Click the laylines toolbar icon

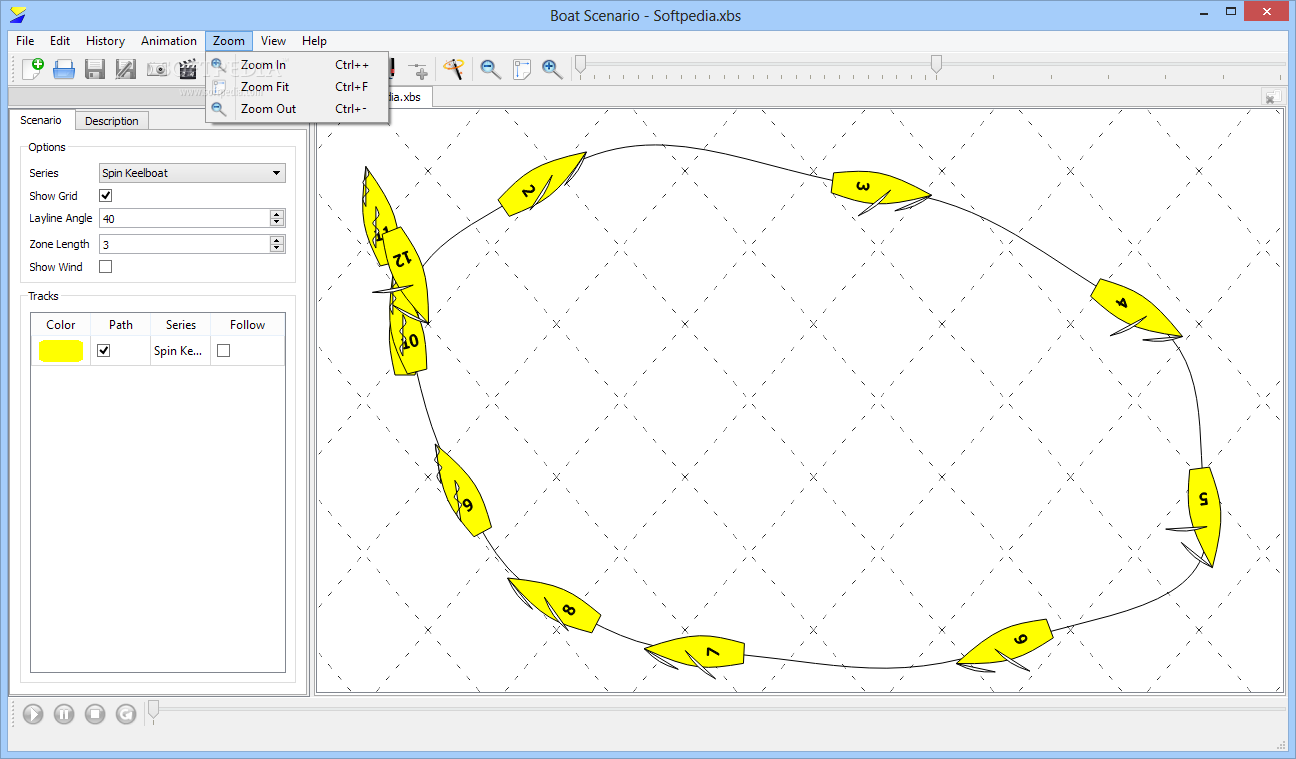click(455, 69)
